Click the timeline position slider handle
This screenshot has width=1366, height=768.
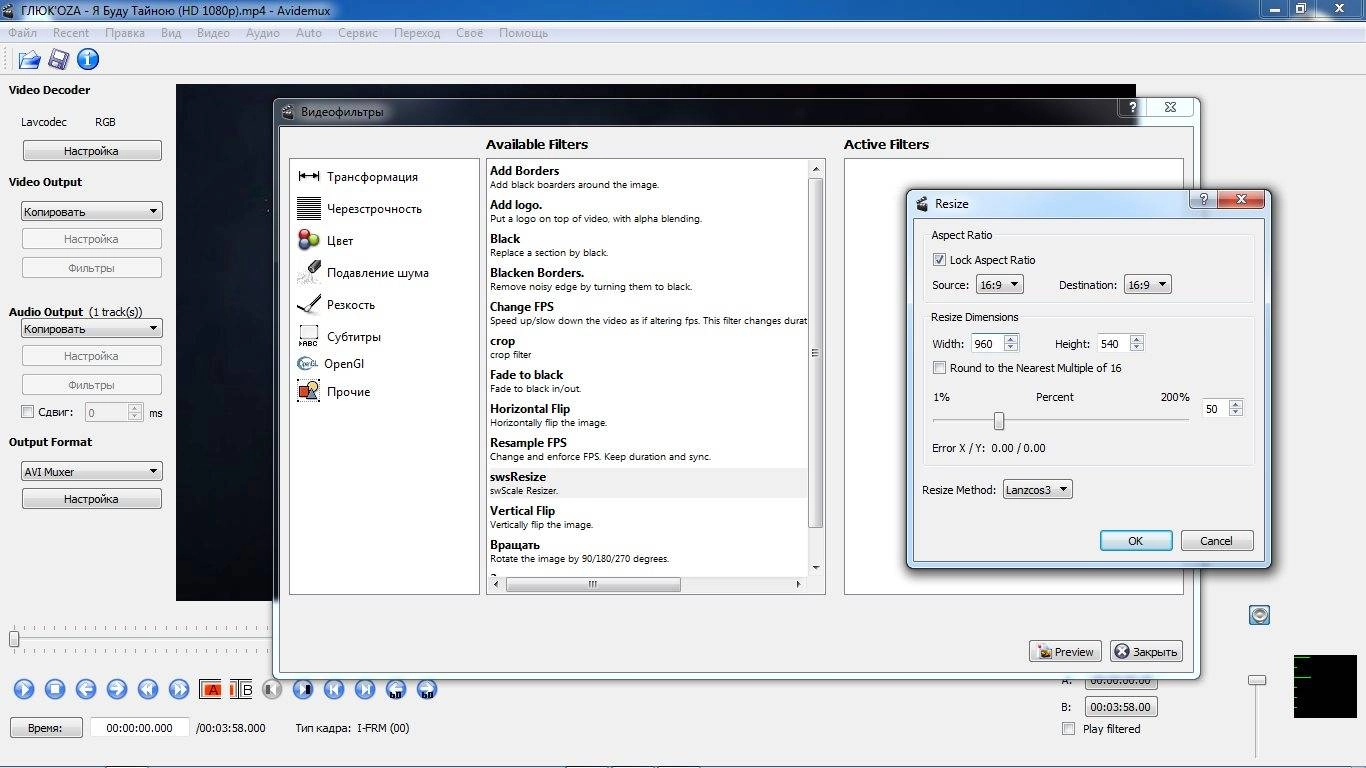[x=14, y=638]
